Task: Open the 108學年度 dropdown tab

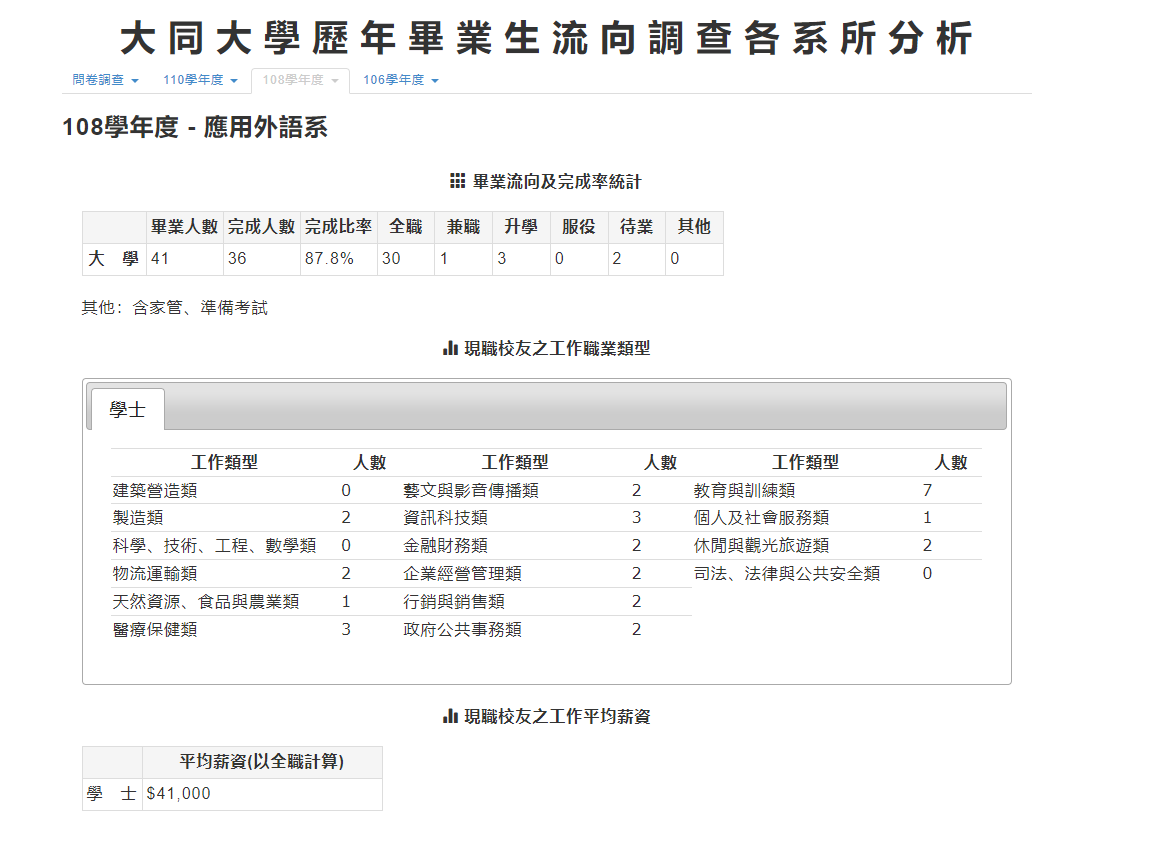Action: (x=301, y=80)
